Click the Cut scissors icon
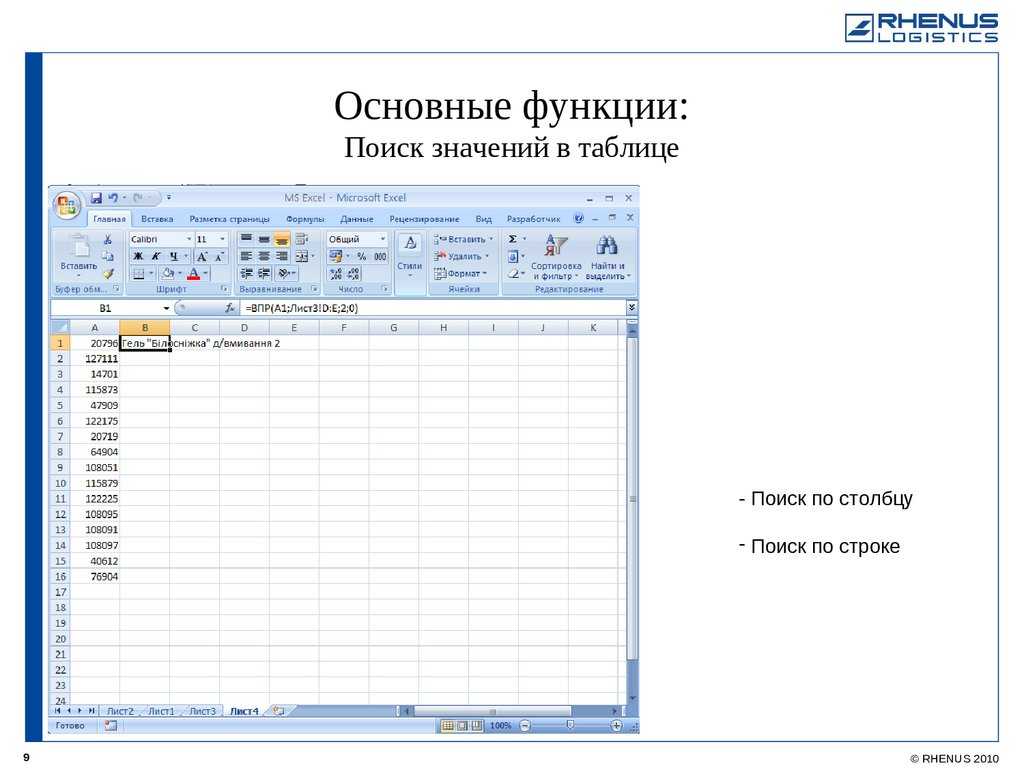Viewport: 1024px width, 768px height. (108, 240)
